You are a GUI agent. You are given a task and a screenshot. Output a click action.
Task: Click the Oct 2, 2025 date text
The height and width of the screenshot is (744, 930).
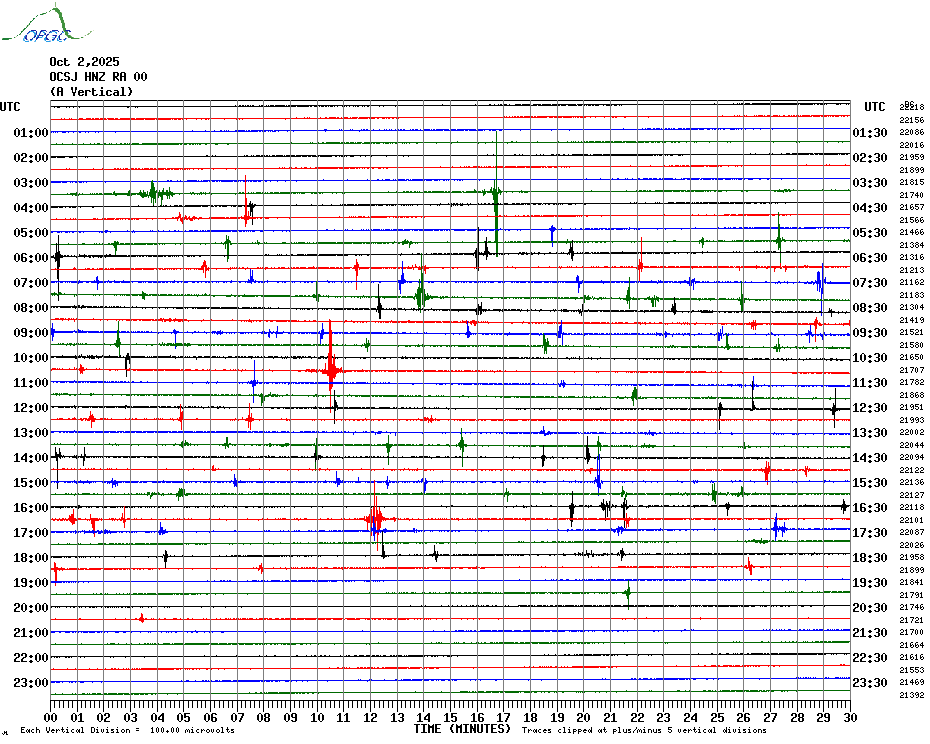coord(83,62)
